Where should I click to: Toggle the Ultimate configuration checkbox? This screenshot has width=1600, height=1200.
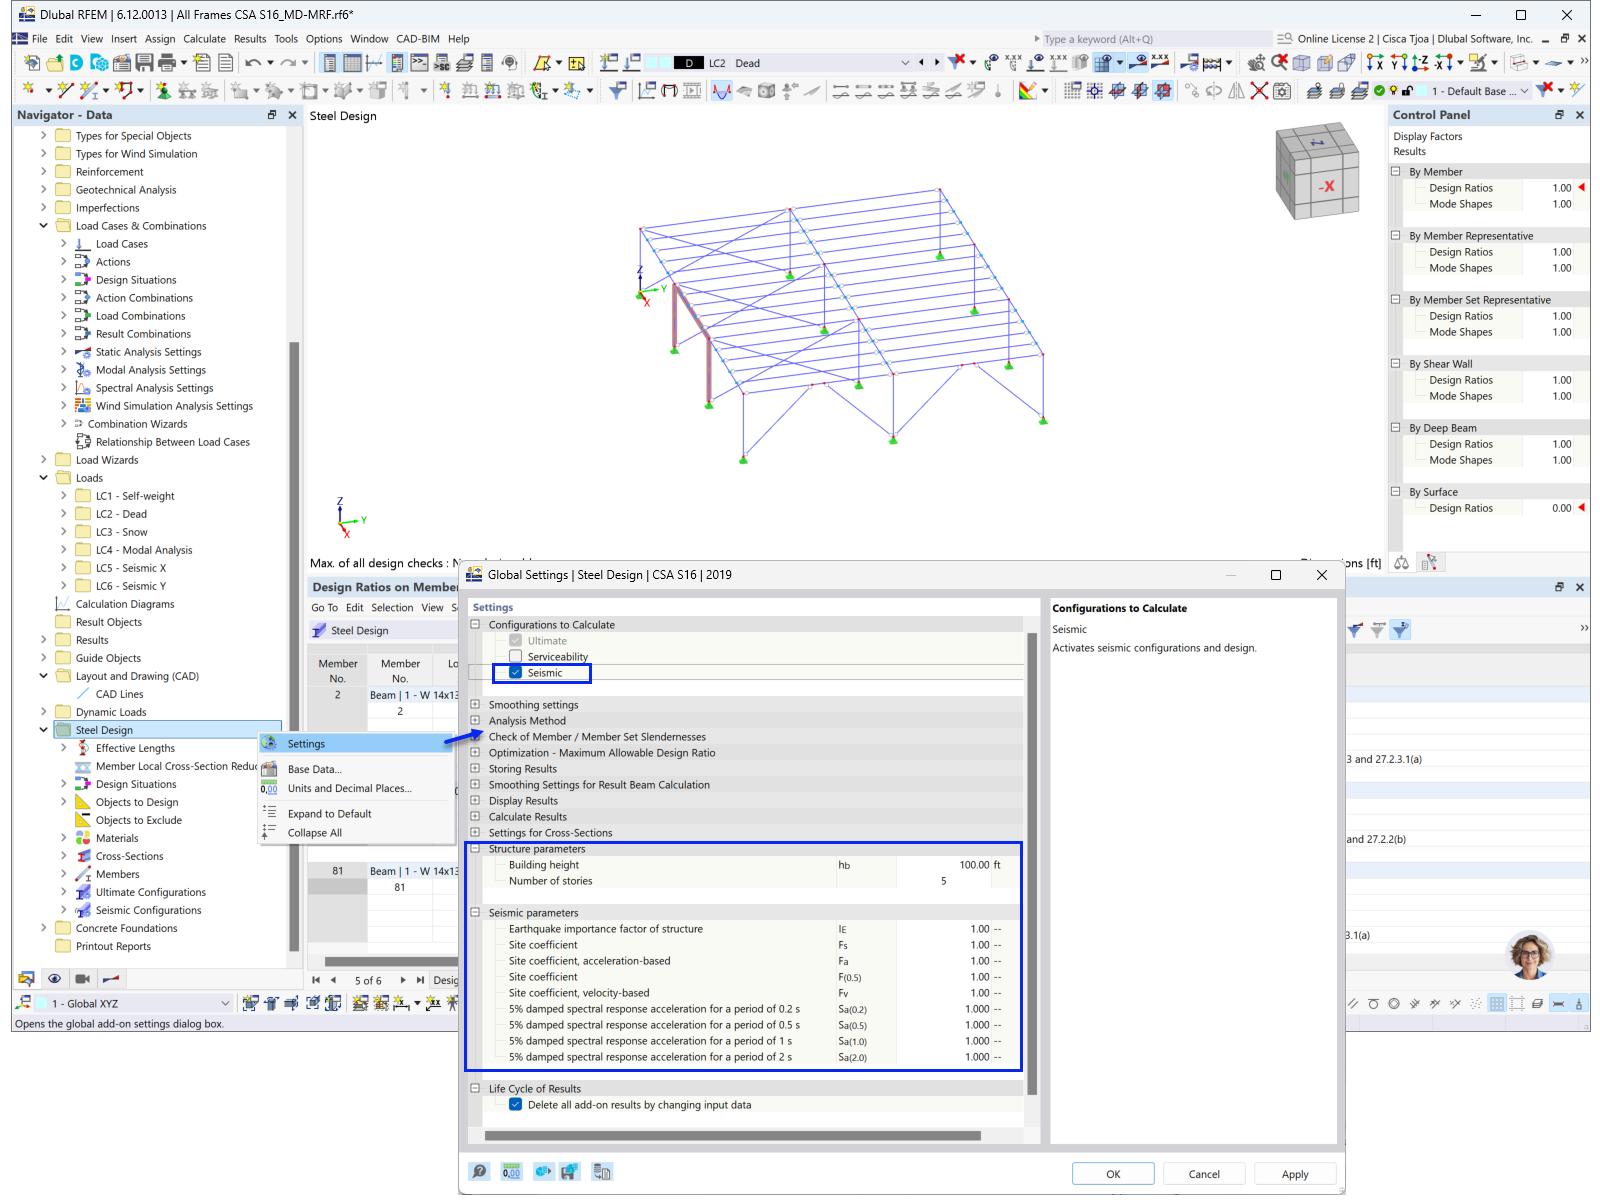(x=516, y=641)
